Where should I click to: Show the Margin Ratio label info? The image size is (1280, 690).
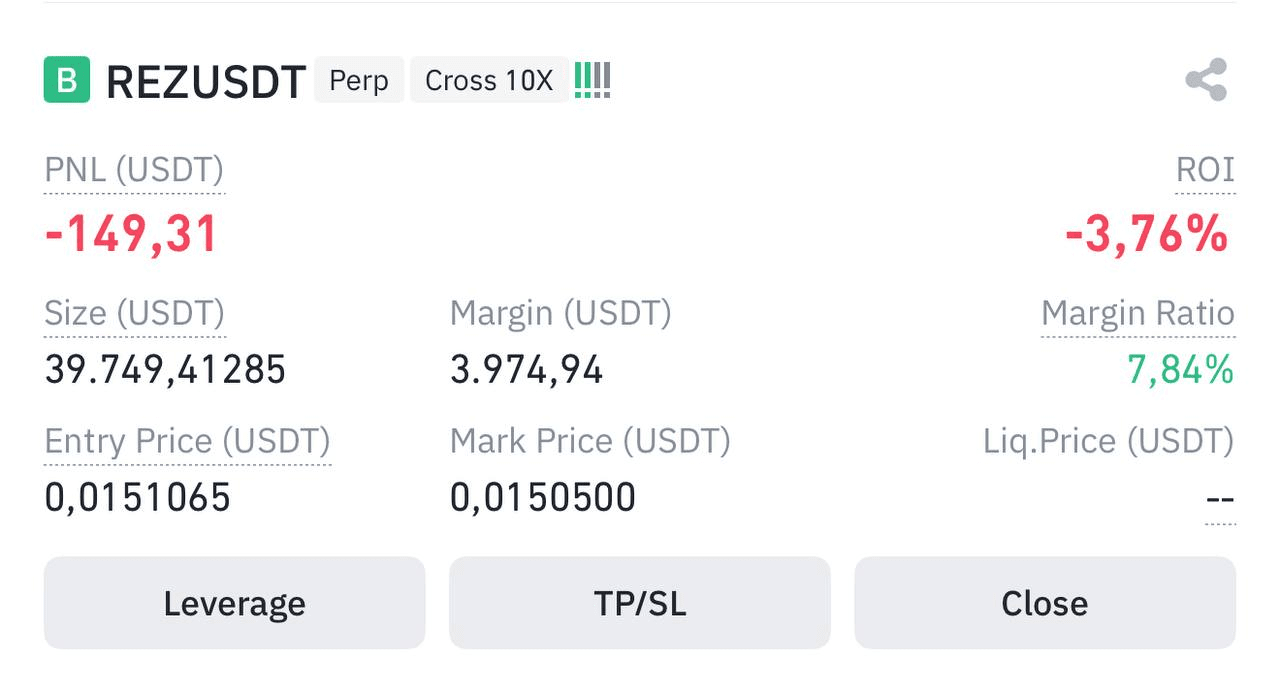[1138, 314]
